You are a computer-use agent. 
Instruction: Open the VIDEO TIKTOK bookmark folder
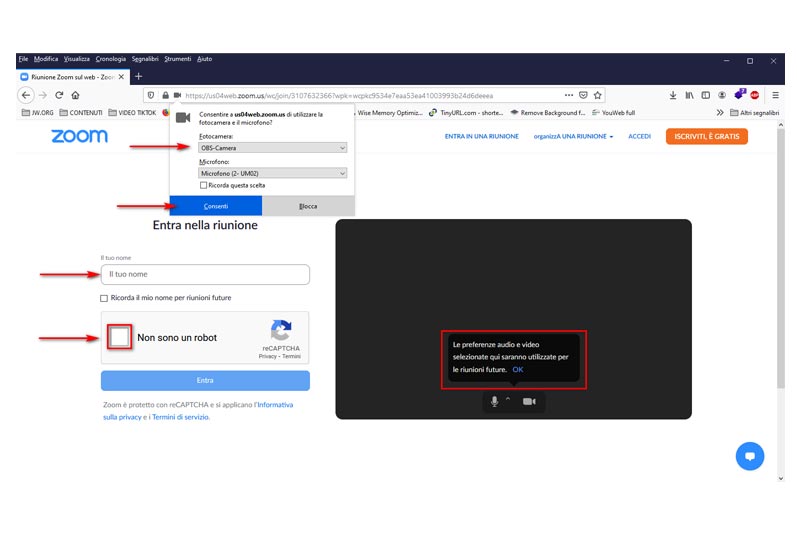[132, 113]
